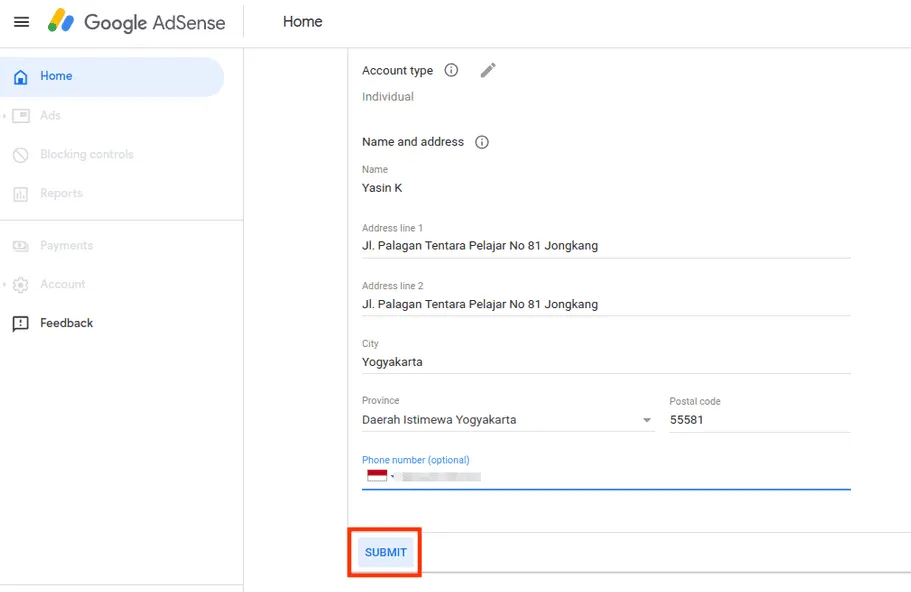The height and width of the screenshot is (592, 911).
Task: Select the Home icon in the sidebar
Action: pos(21,76)
